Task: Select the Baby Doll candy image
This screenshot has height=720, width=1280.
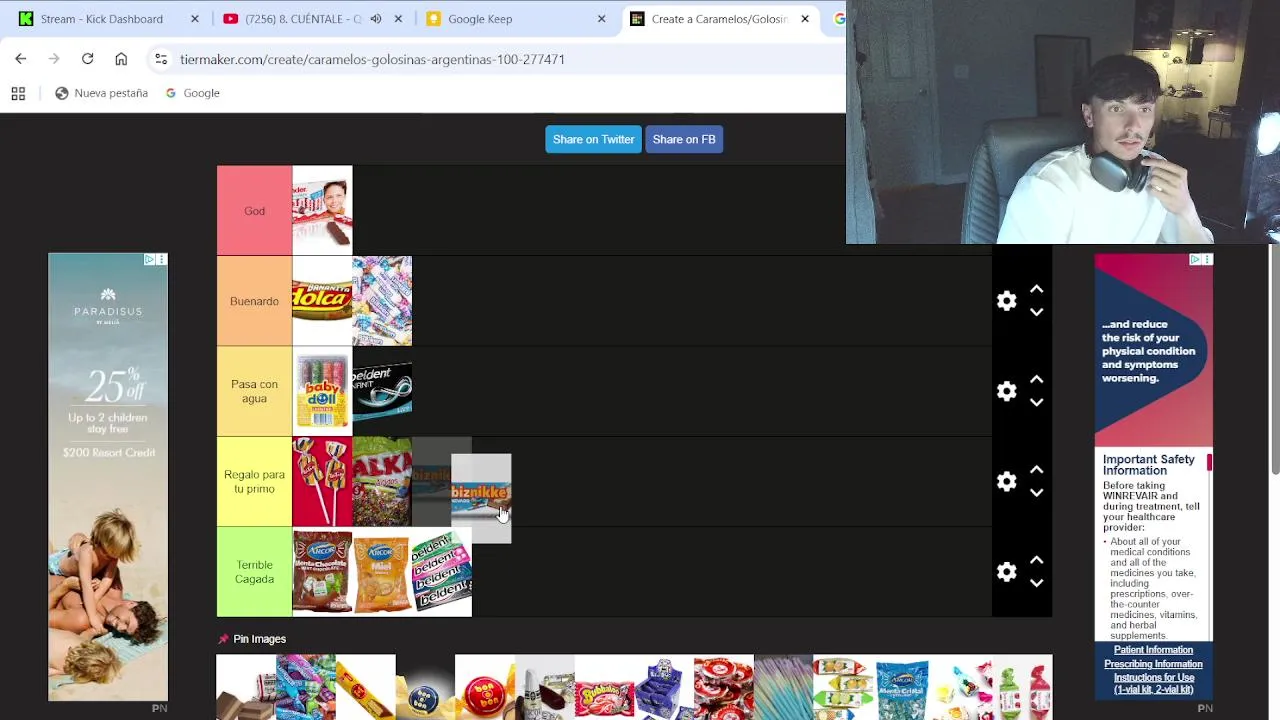Action: point(322,391)
